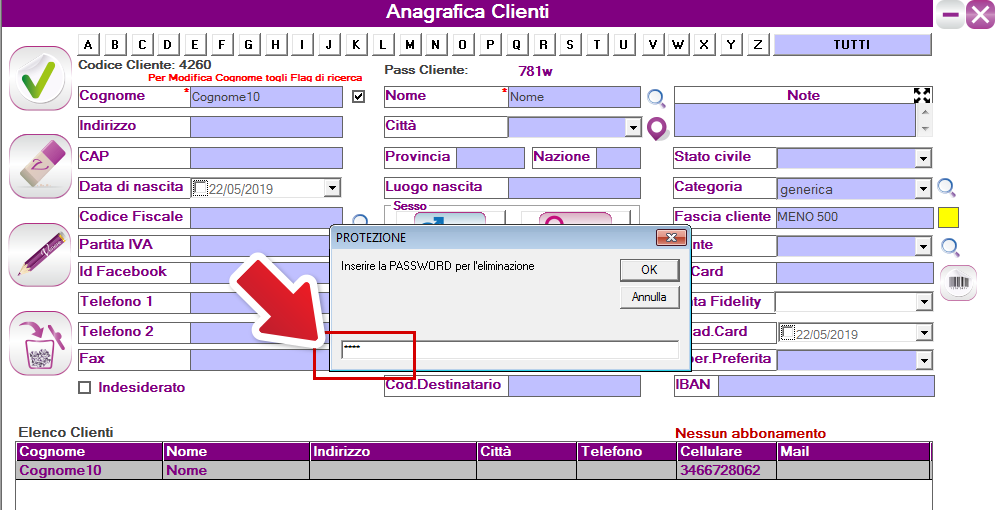Click the magnifier next to Nome field
Screen dimensions: 1001x510
click(656, 98)
